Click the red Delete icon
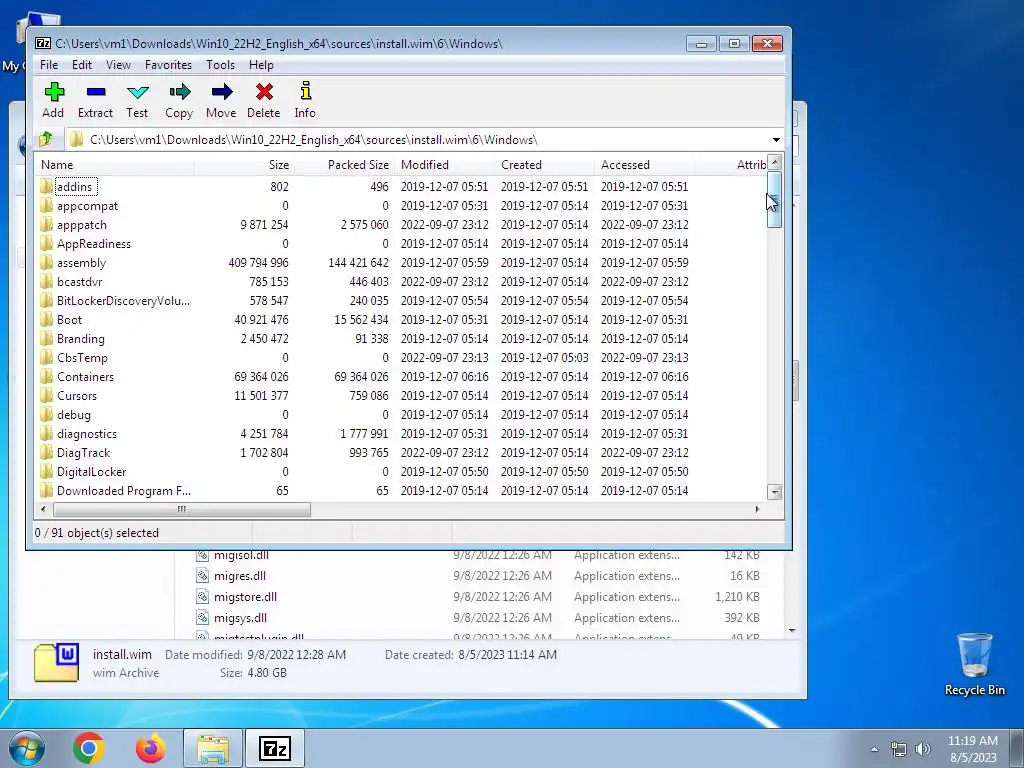The width and height of the screenshot is (1024, 768). coord(264,92)
